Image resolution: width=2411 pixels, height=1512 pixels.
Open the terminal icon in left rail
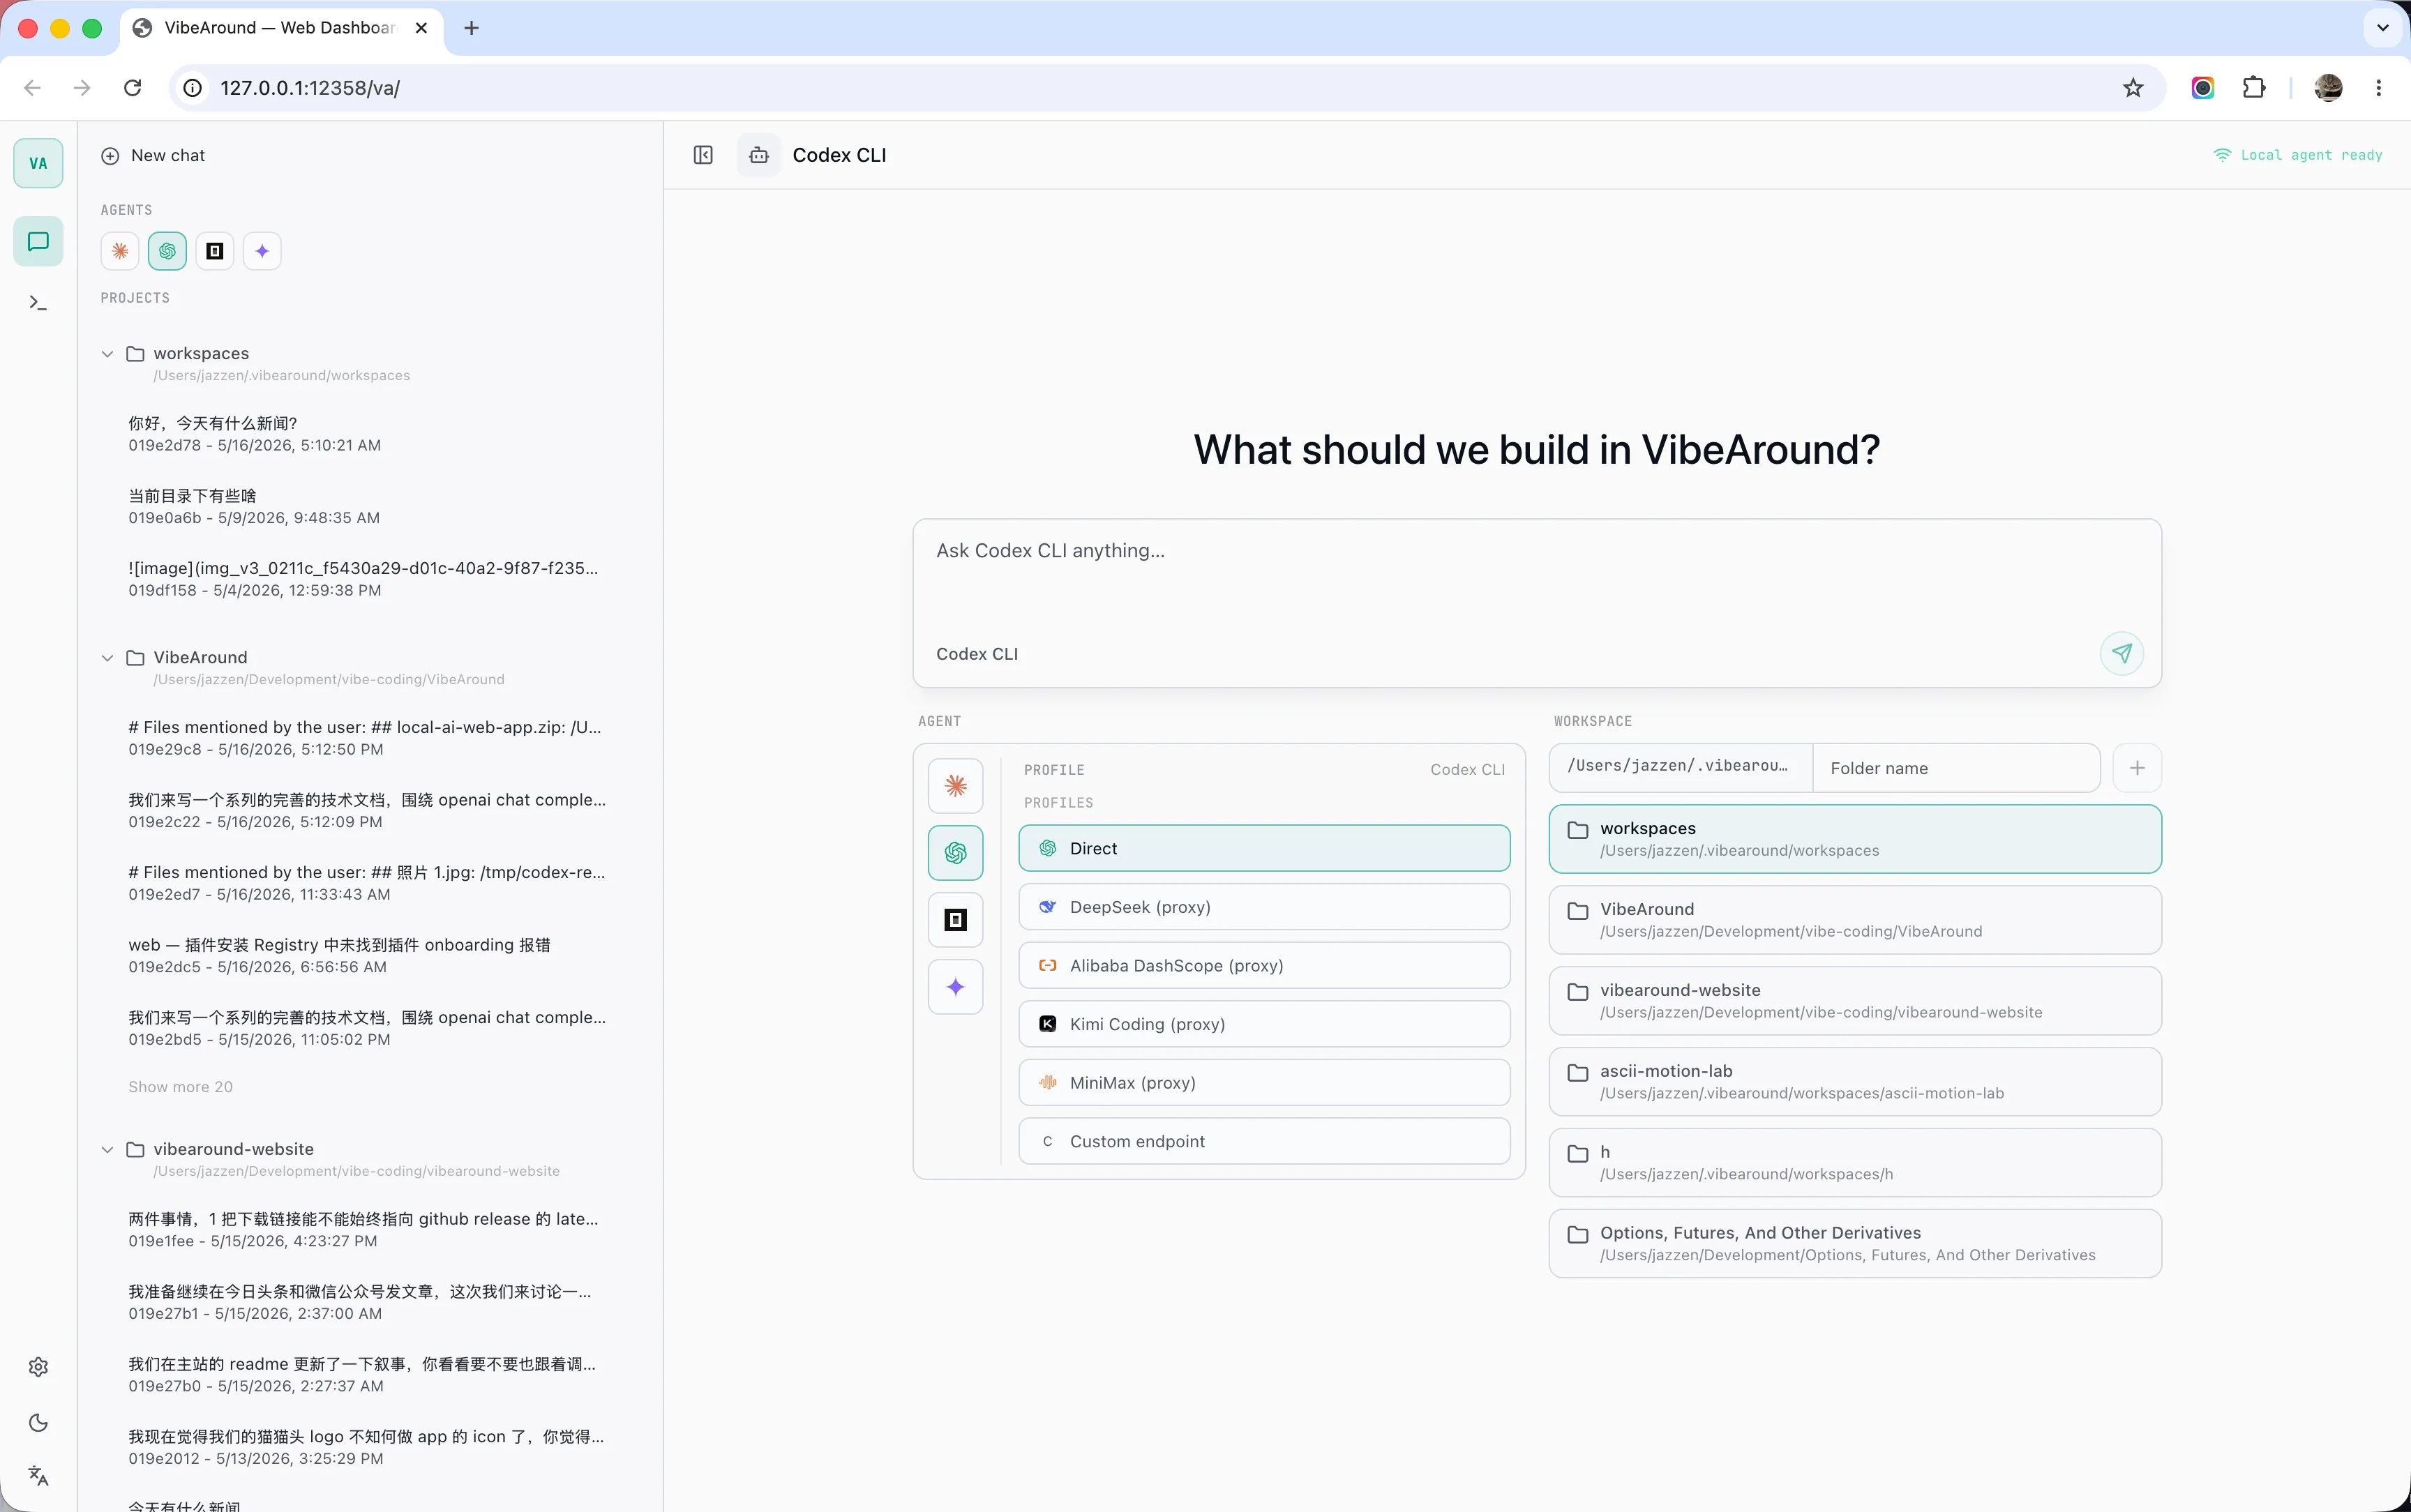click(x=38, y=302)
